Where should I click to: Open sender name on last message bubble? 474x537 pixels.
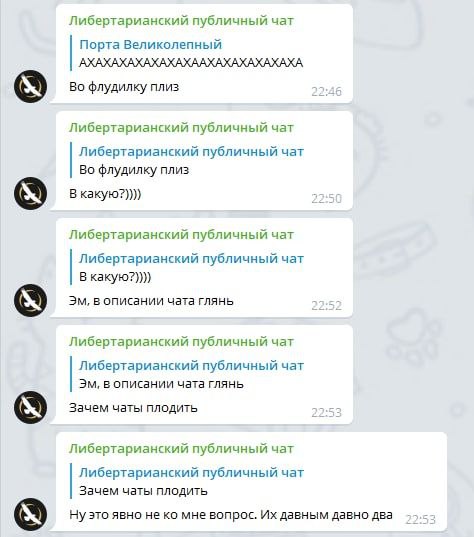[181, 449]
